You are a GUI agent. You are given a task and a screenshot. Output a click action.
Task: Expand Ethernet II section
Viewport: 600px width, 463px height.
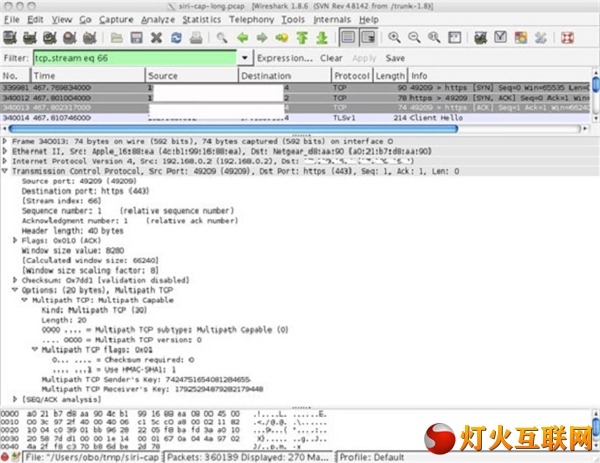tap(5, 151)
